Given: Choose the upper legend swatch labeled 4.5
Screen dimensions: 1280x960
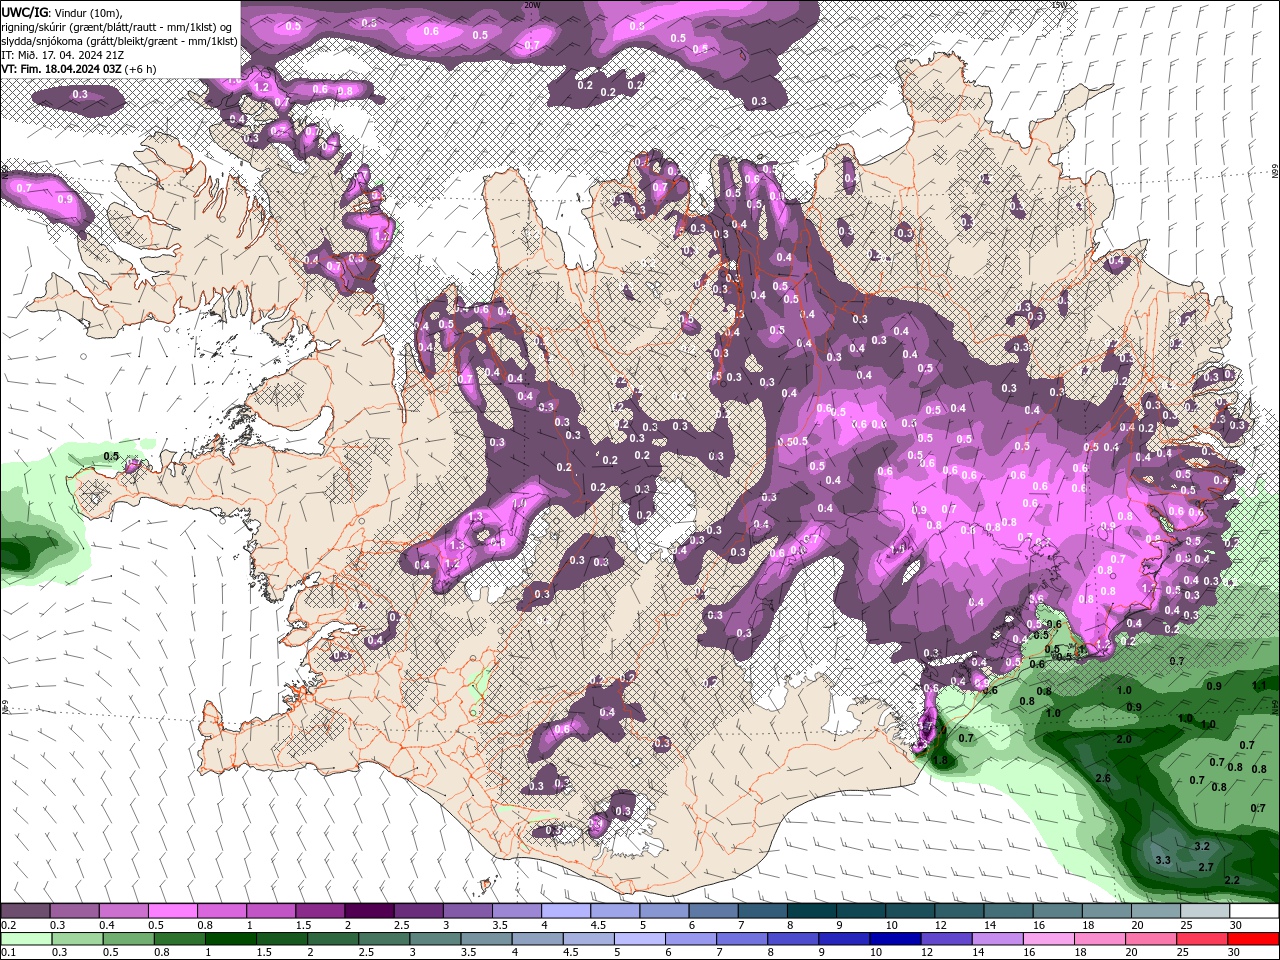Looking at the screenshot, I should pyautogui.click(x=615, y=910).
